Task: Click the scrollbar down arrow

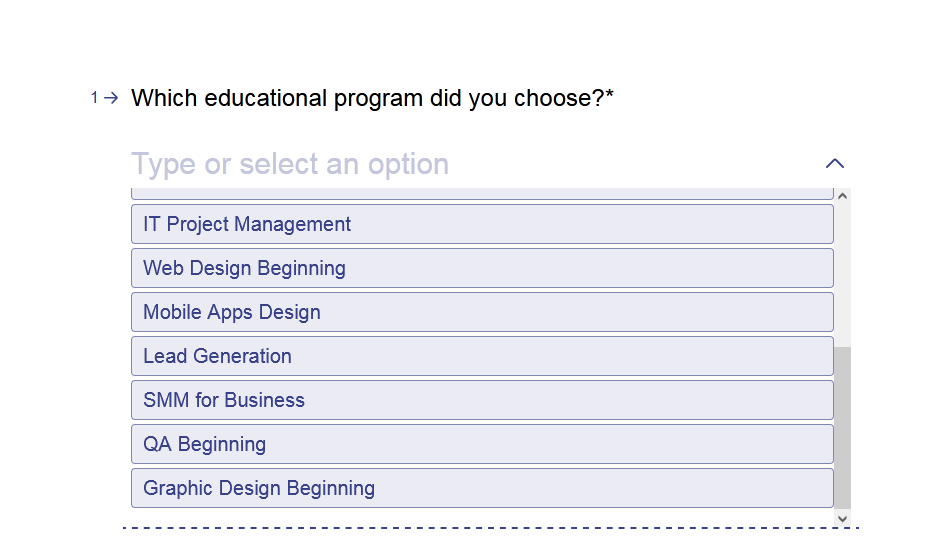Action: (842, 519)
